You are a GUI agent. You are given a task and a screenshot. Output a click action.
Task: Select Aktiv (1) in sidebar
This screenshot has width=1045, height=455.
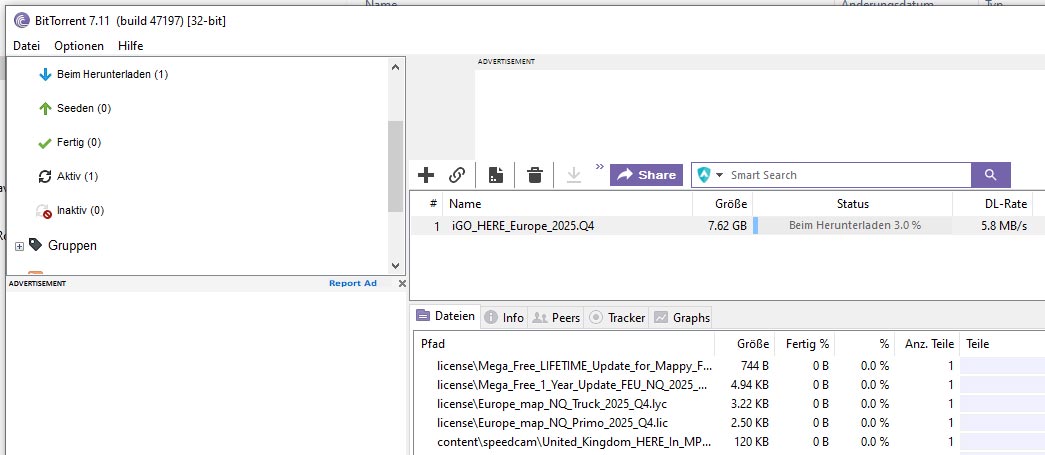click(x=77, y=177)
